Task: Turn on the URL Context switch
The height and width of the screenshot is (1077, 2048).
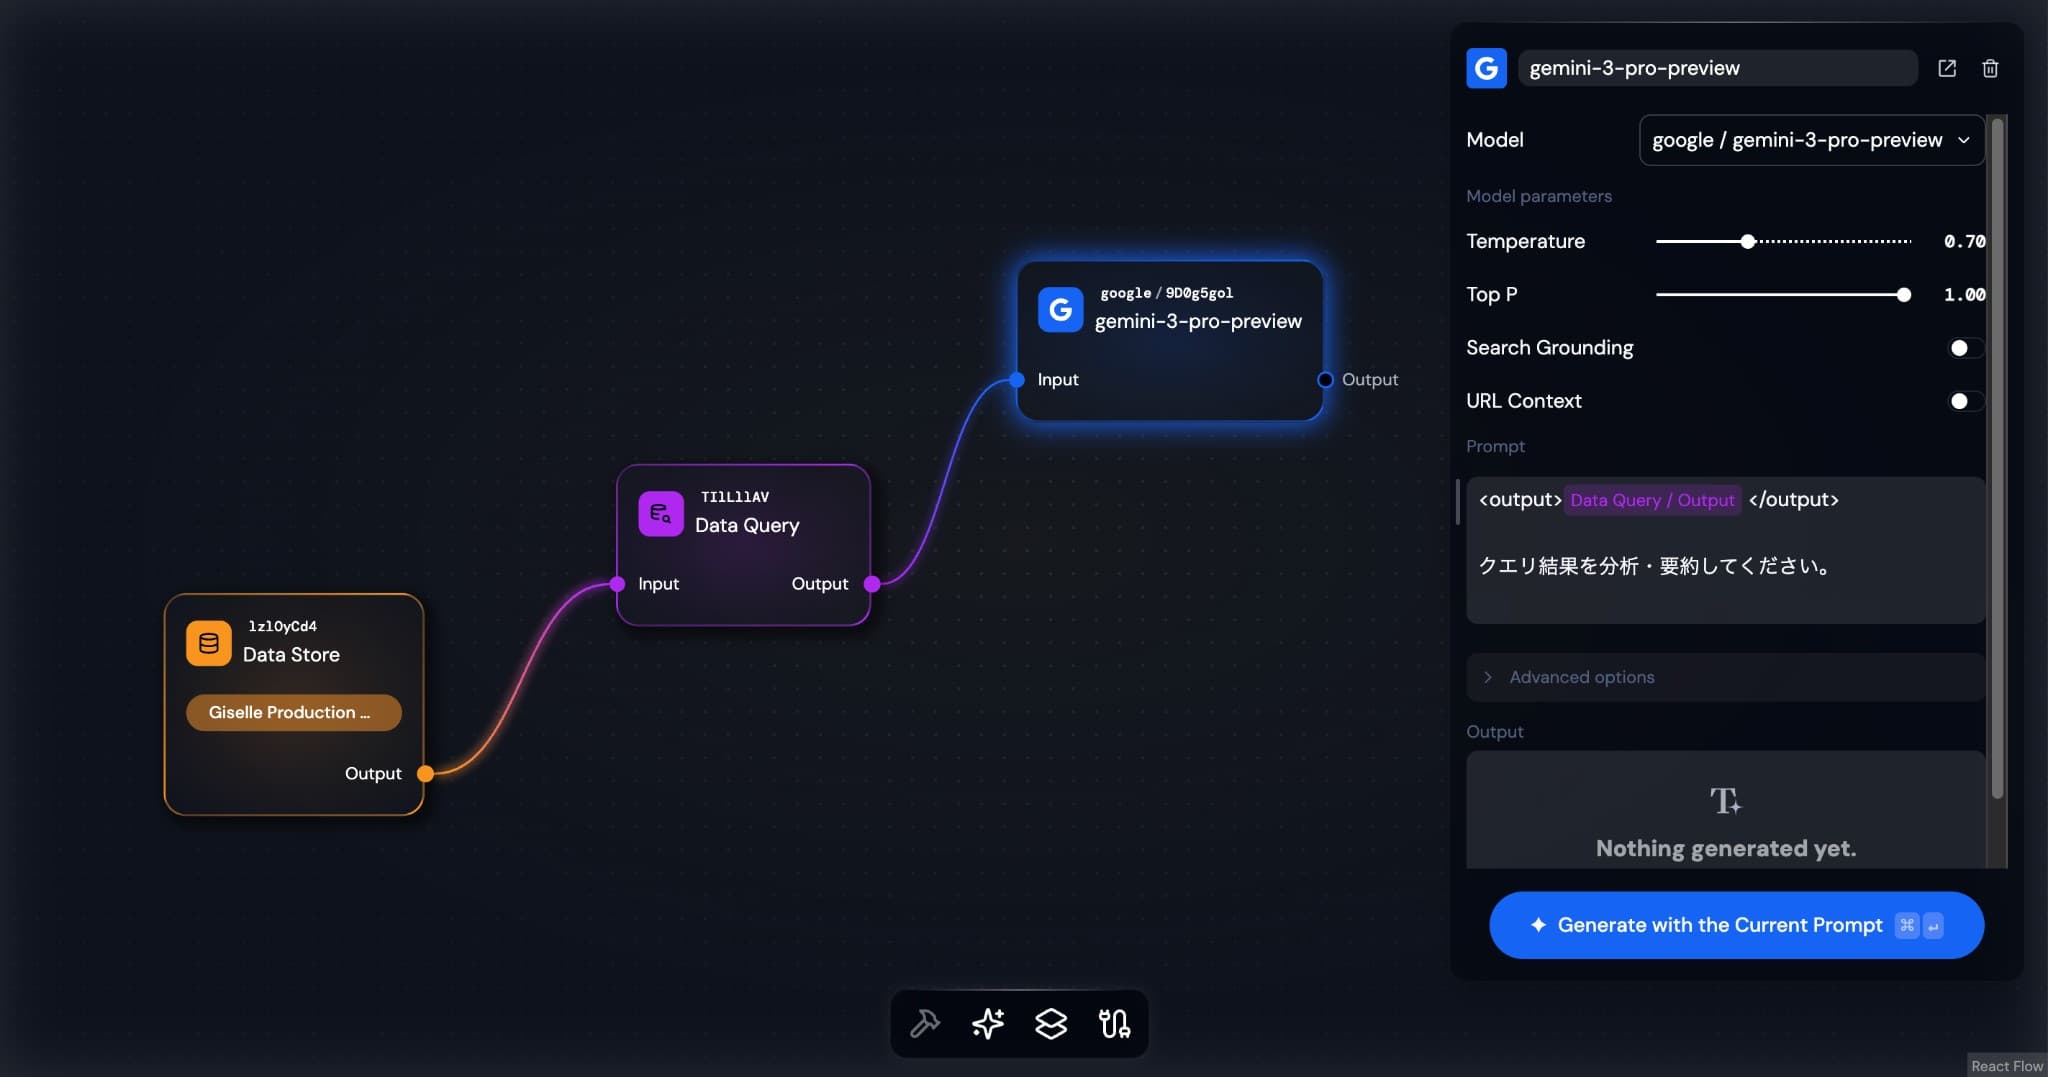Action: point(1964,401)
